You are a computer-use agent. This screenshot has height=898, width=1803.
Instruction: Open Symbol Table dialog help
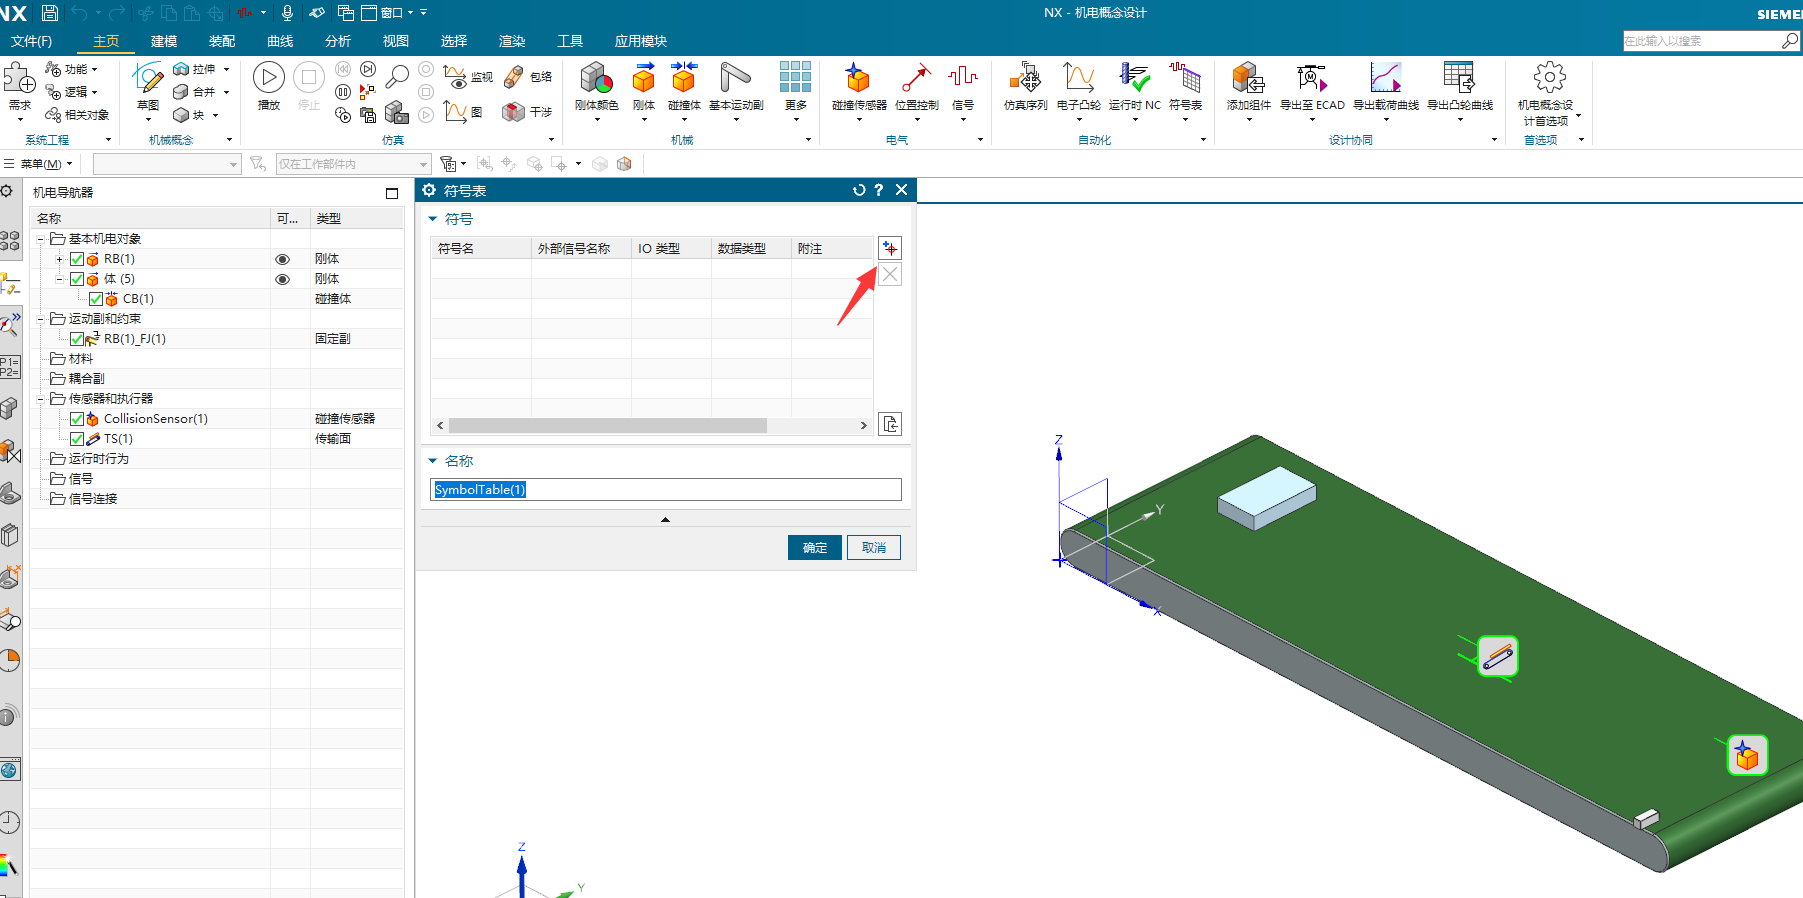879,190
